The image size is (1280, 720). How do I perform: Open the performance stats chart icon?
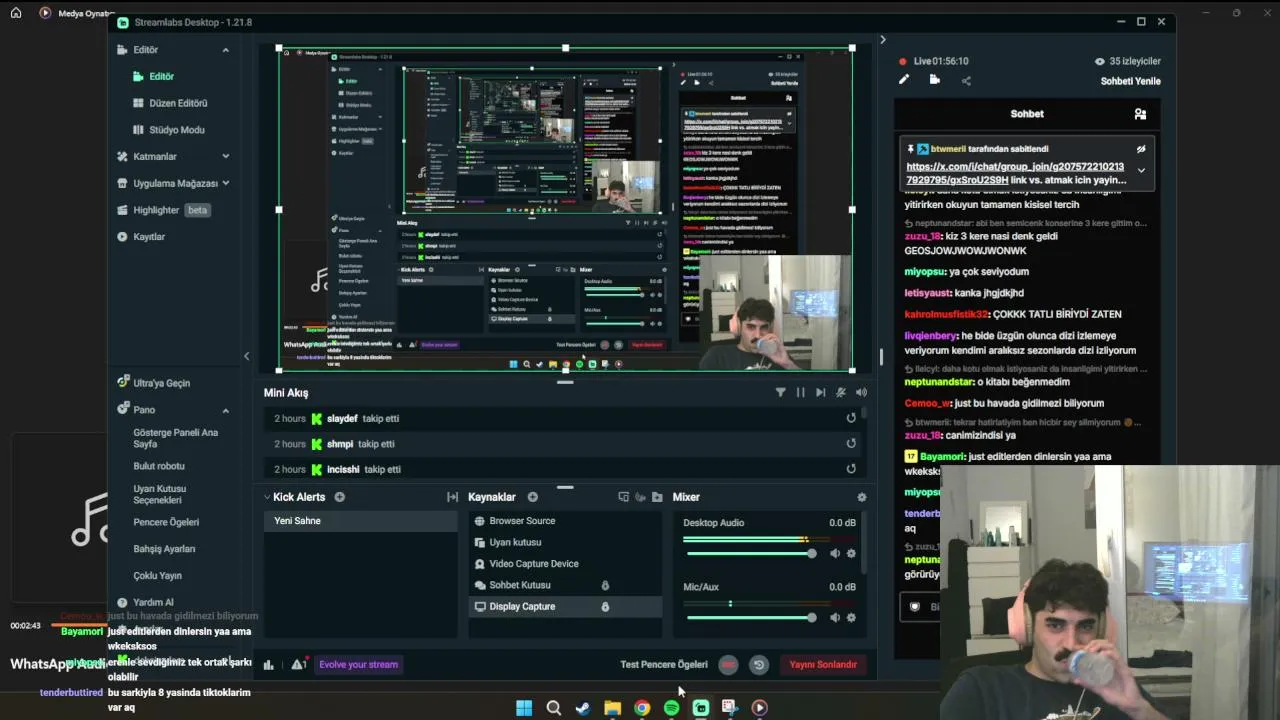click(x=268, y=665)
